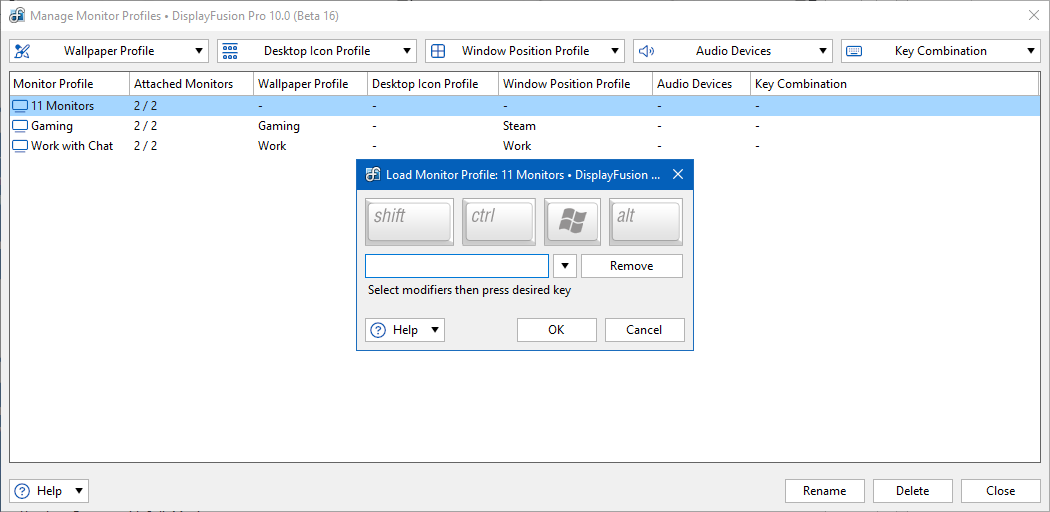Click Steam in Window Position Profile column

[519, 126]
